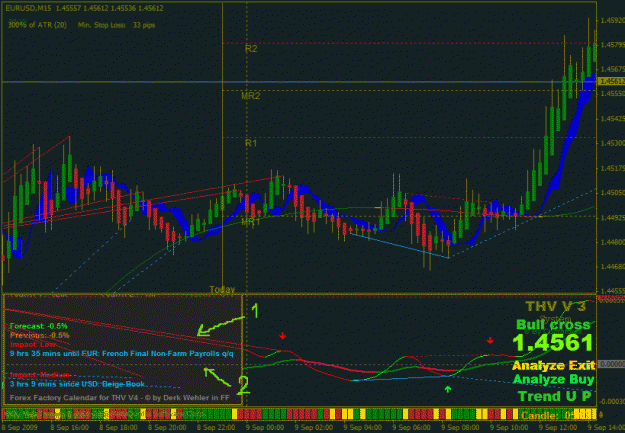Image resolution: width=625 pixels, height=433 pixels.
Task: Click the 1.45050 price axis label
Action: [x=613, y=193]
